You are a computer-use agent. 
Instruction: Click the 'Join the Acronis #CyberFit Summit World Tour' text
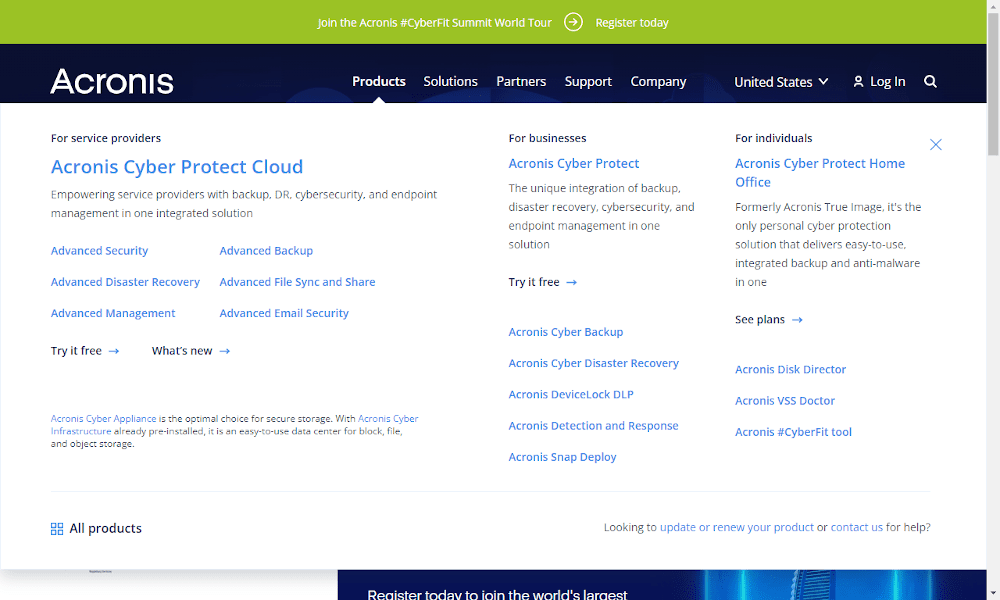coord(434,23)
